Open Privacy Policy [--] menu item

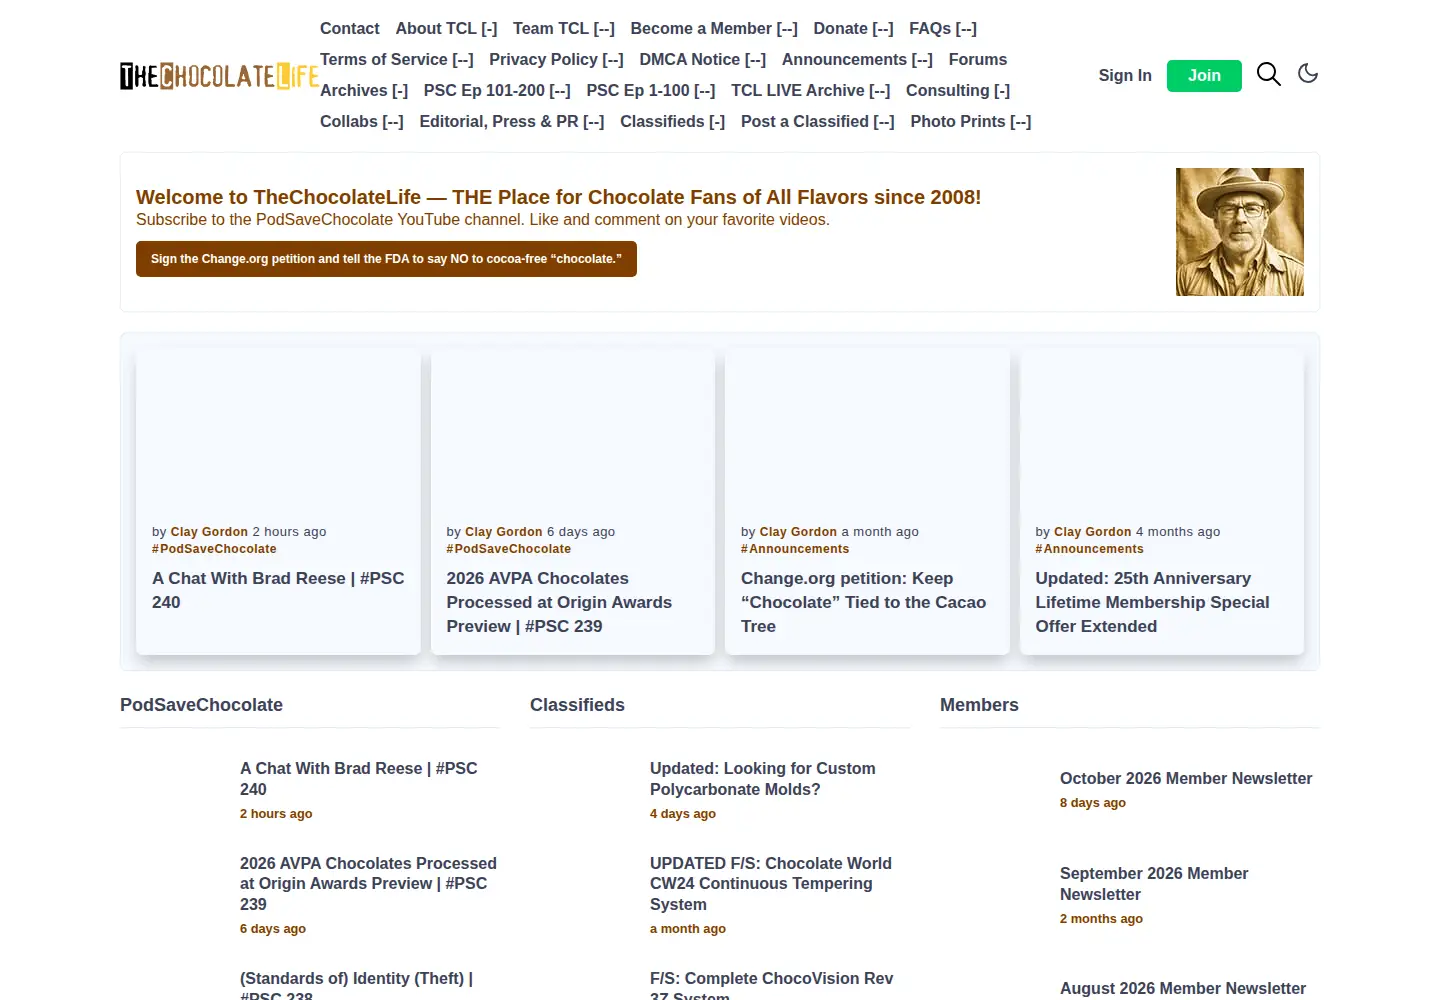point(556,60)
